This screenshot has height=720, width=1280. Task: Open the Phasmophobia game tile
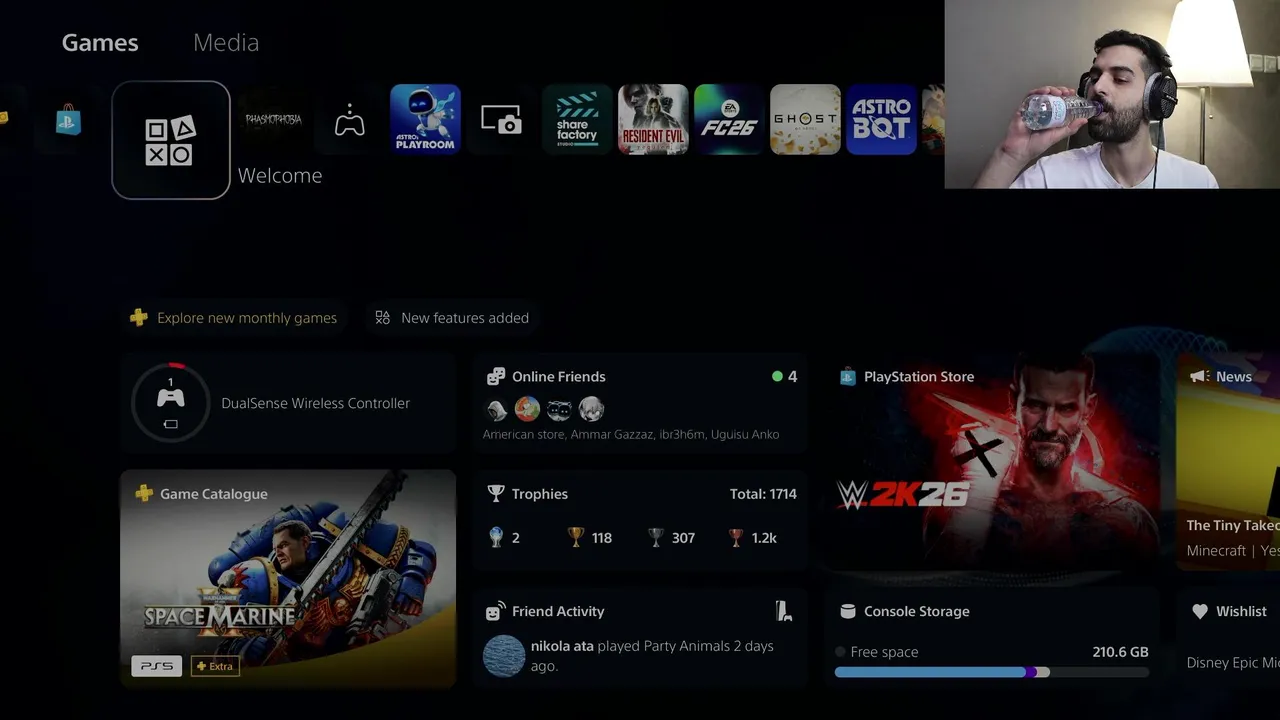point(273,119)
